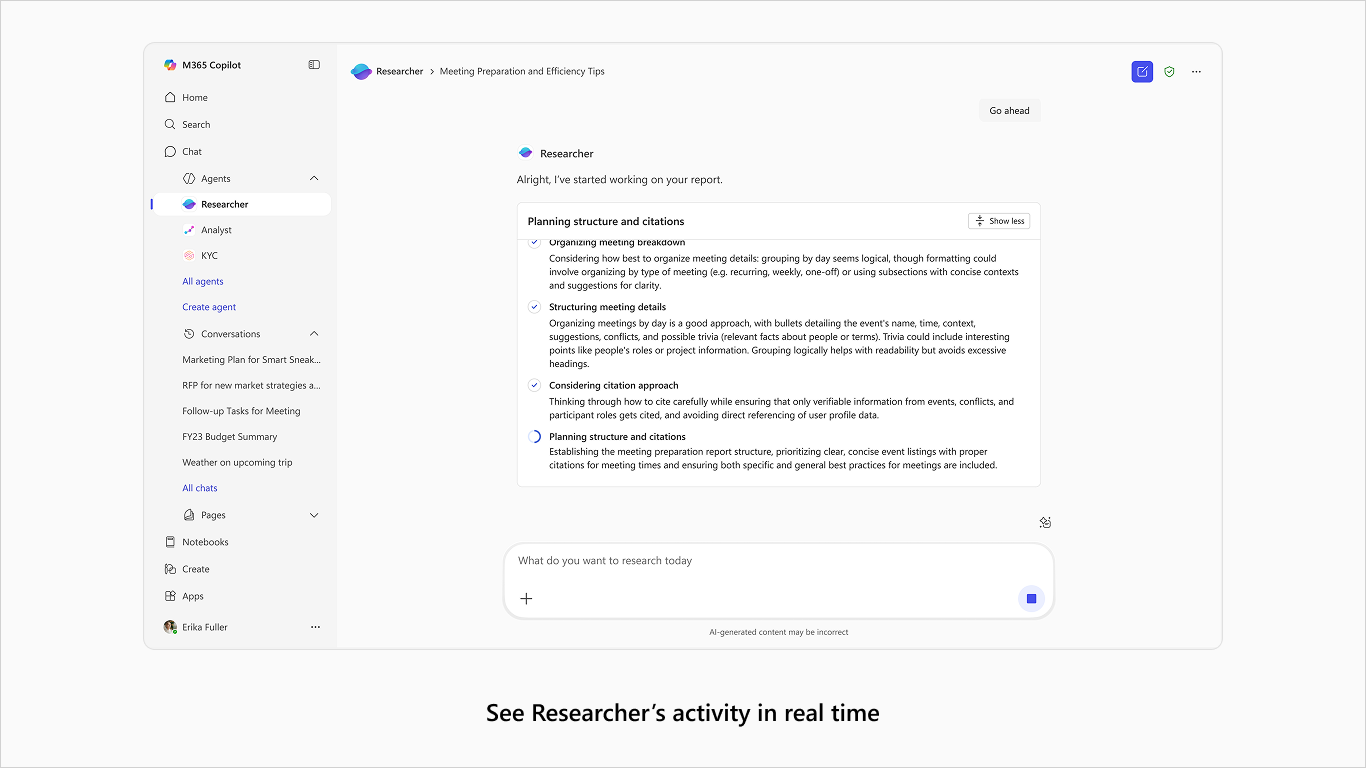Click the plus attach button
Viewport: 1366px width, 768px height.
click(x=526, y=599)
